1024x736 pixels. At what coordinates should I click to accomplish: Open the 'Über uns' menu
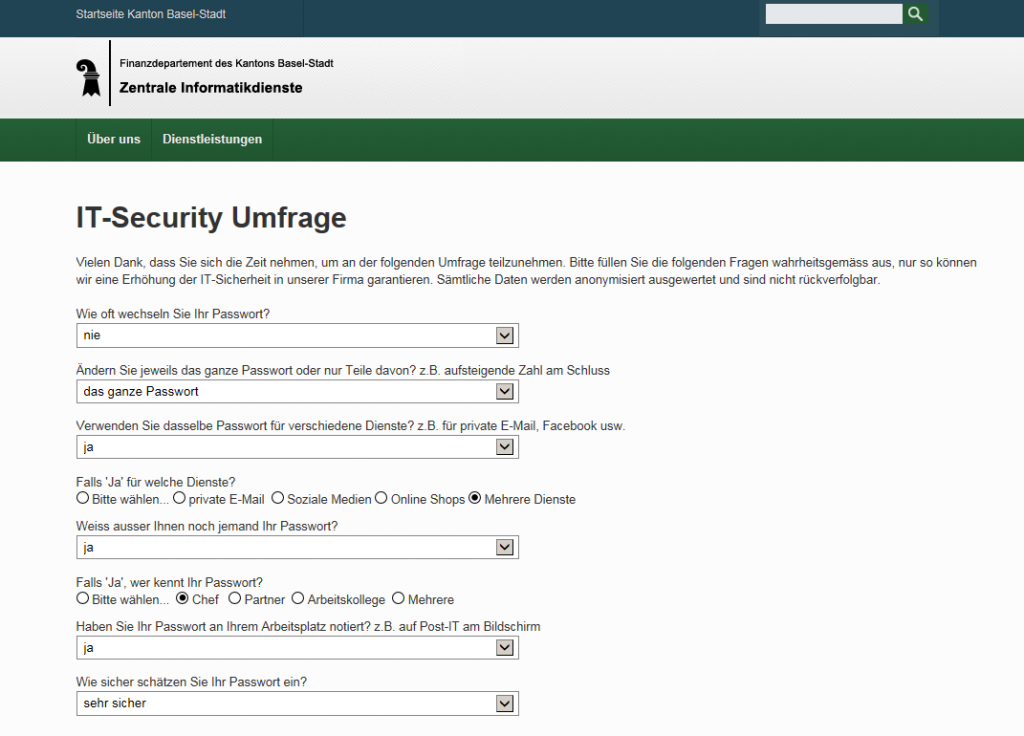114,139
